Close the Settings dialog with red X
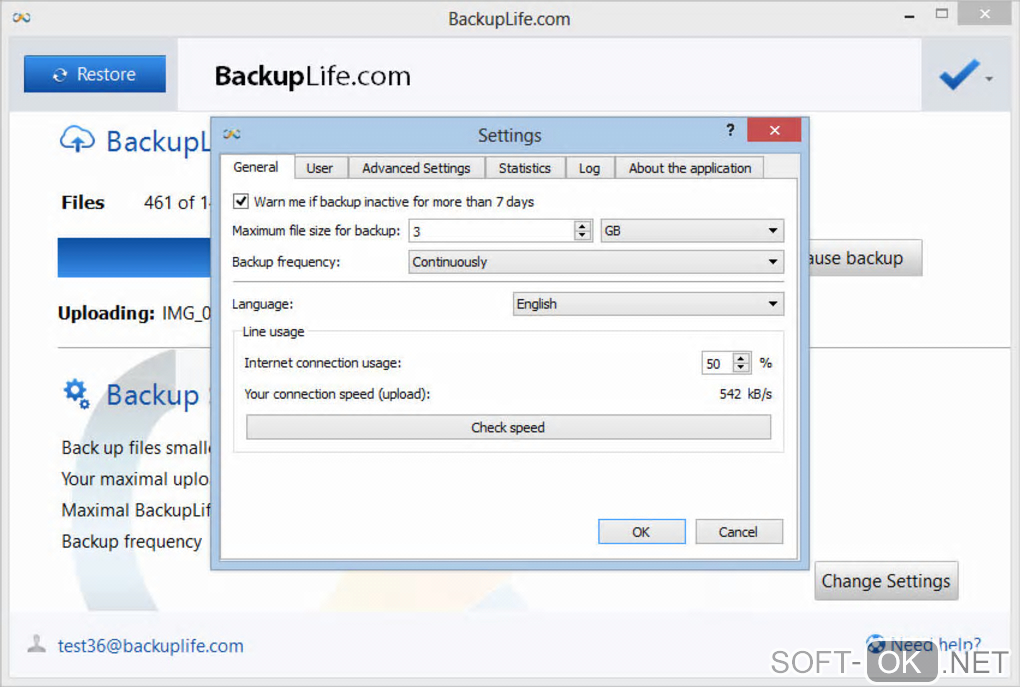 tap(774, 130)
